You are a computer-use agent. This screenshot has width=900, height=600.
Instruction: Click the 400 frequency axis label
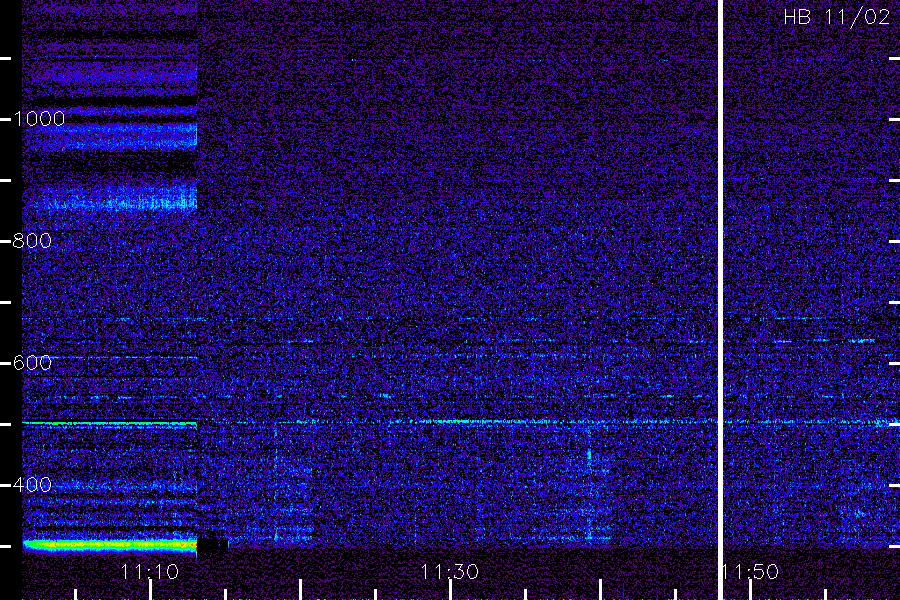32,485
